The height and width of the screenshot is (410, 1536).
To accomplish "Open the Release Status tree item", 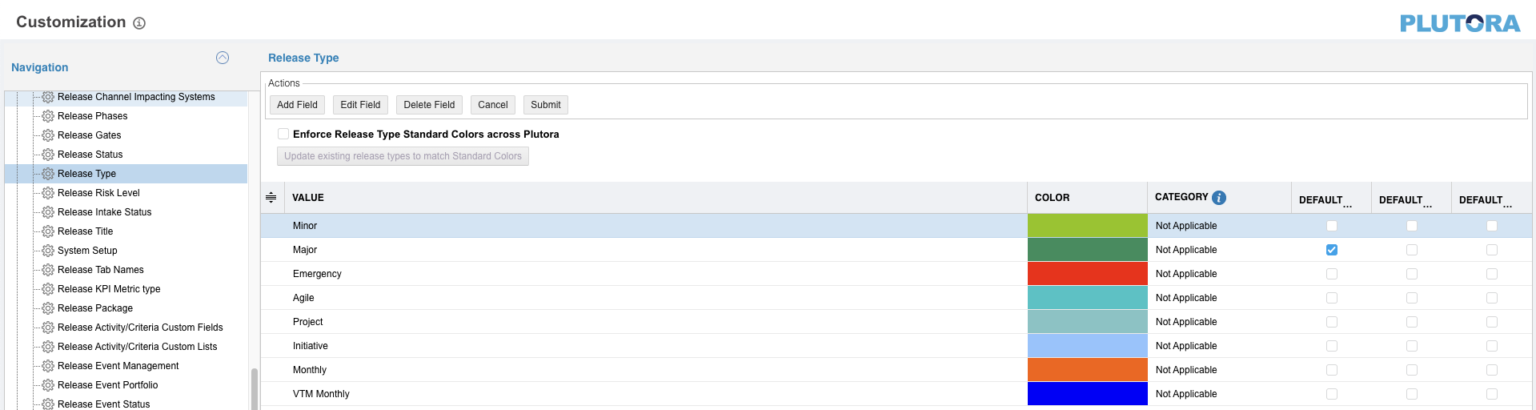I will tap(90, 155).
